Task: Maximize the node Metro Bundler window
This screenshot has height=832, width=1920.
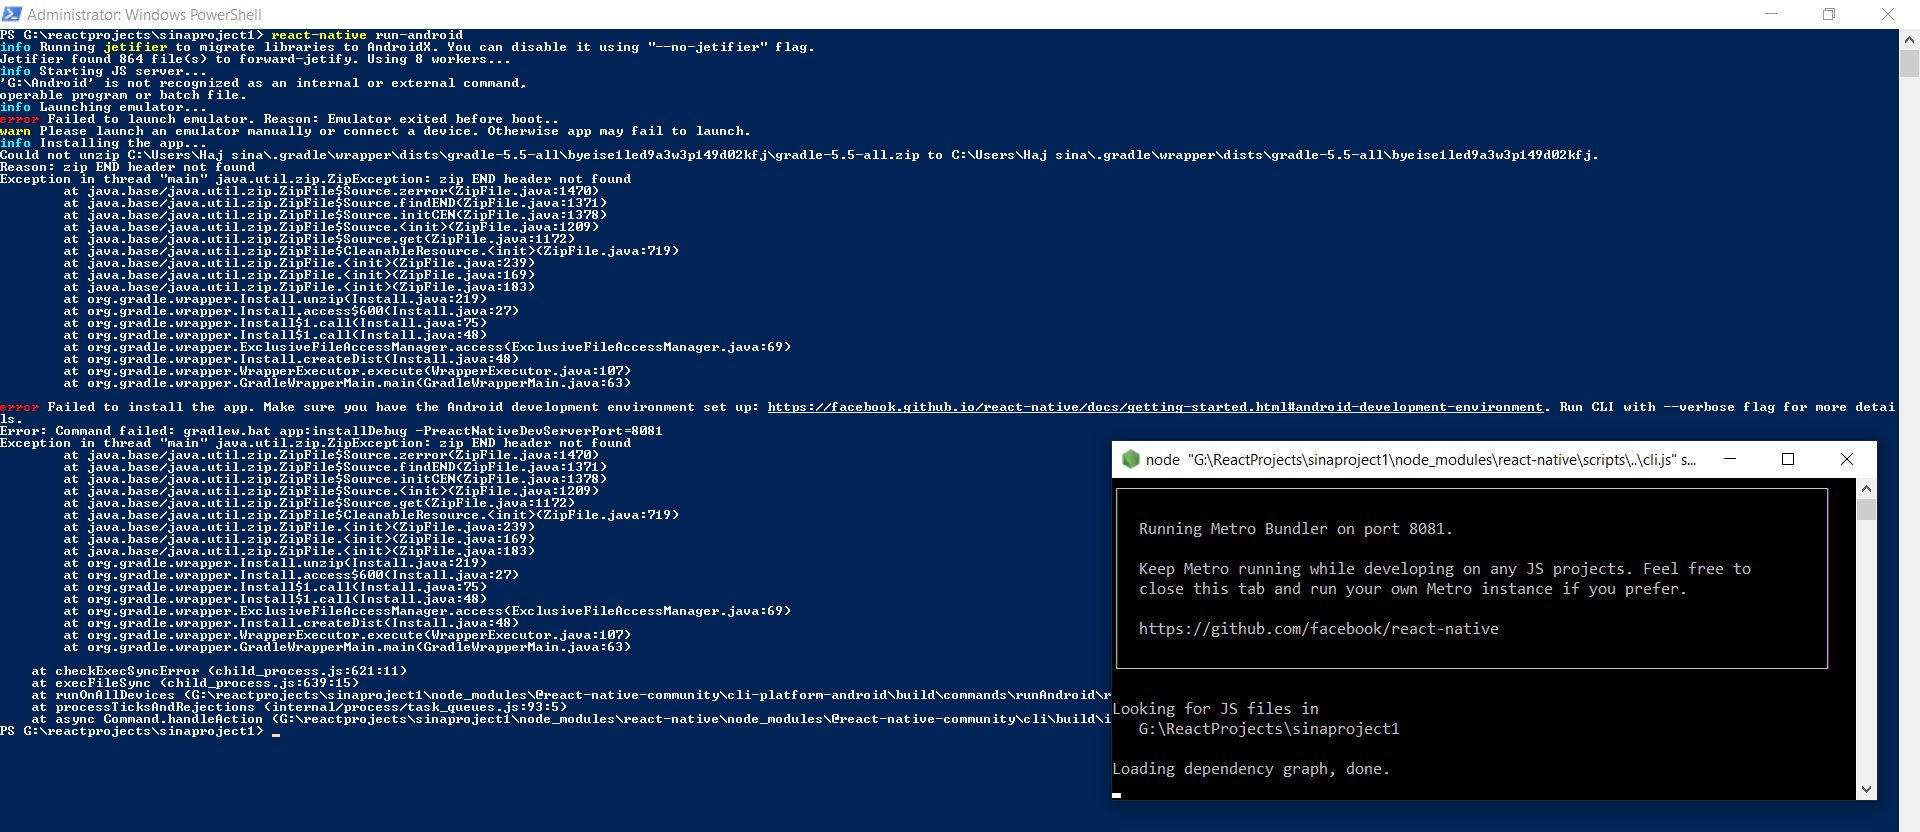Action: [1788, 459]
